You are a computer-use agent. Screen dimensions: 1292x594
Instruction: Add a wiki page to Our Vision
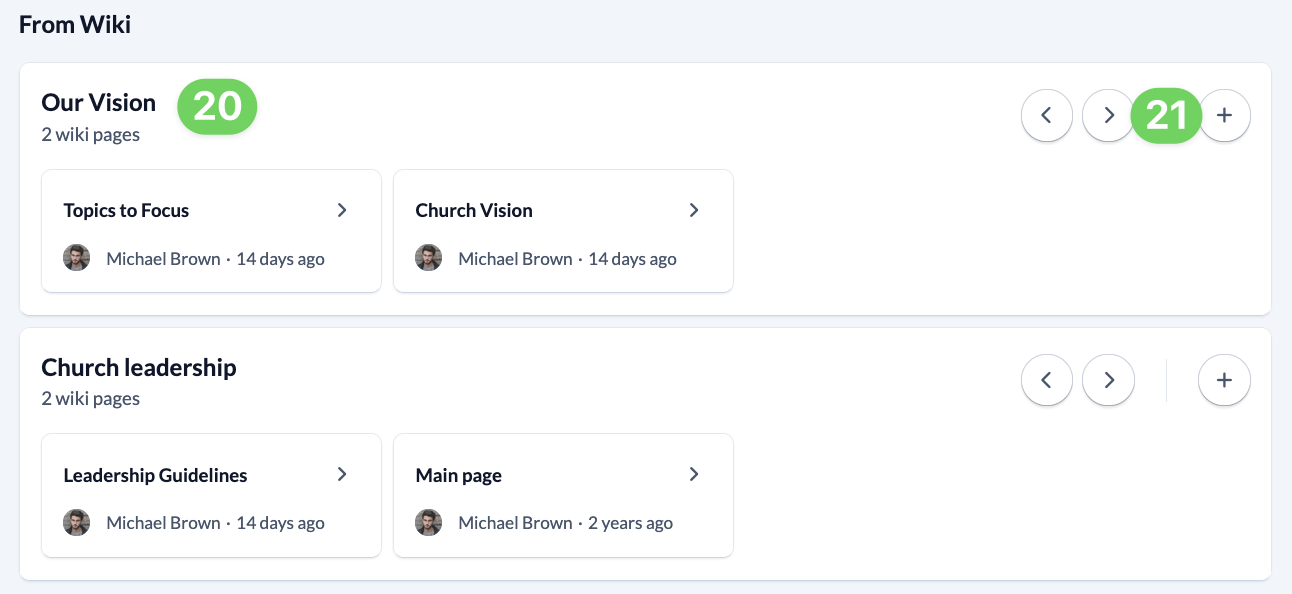coord(1224,115)
